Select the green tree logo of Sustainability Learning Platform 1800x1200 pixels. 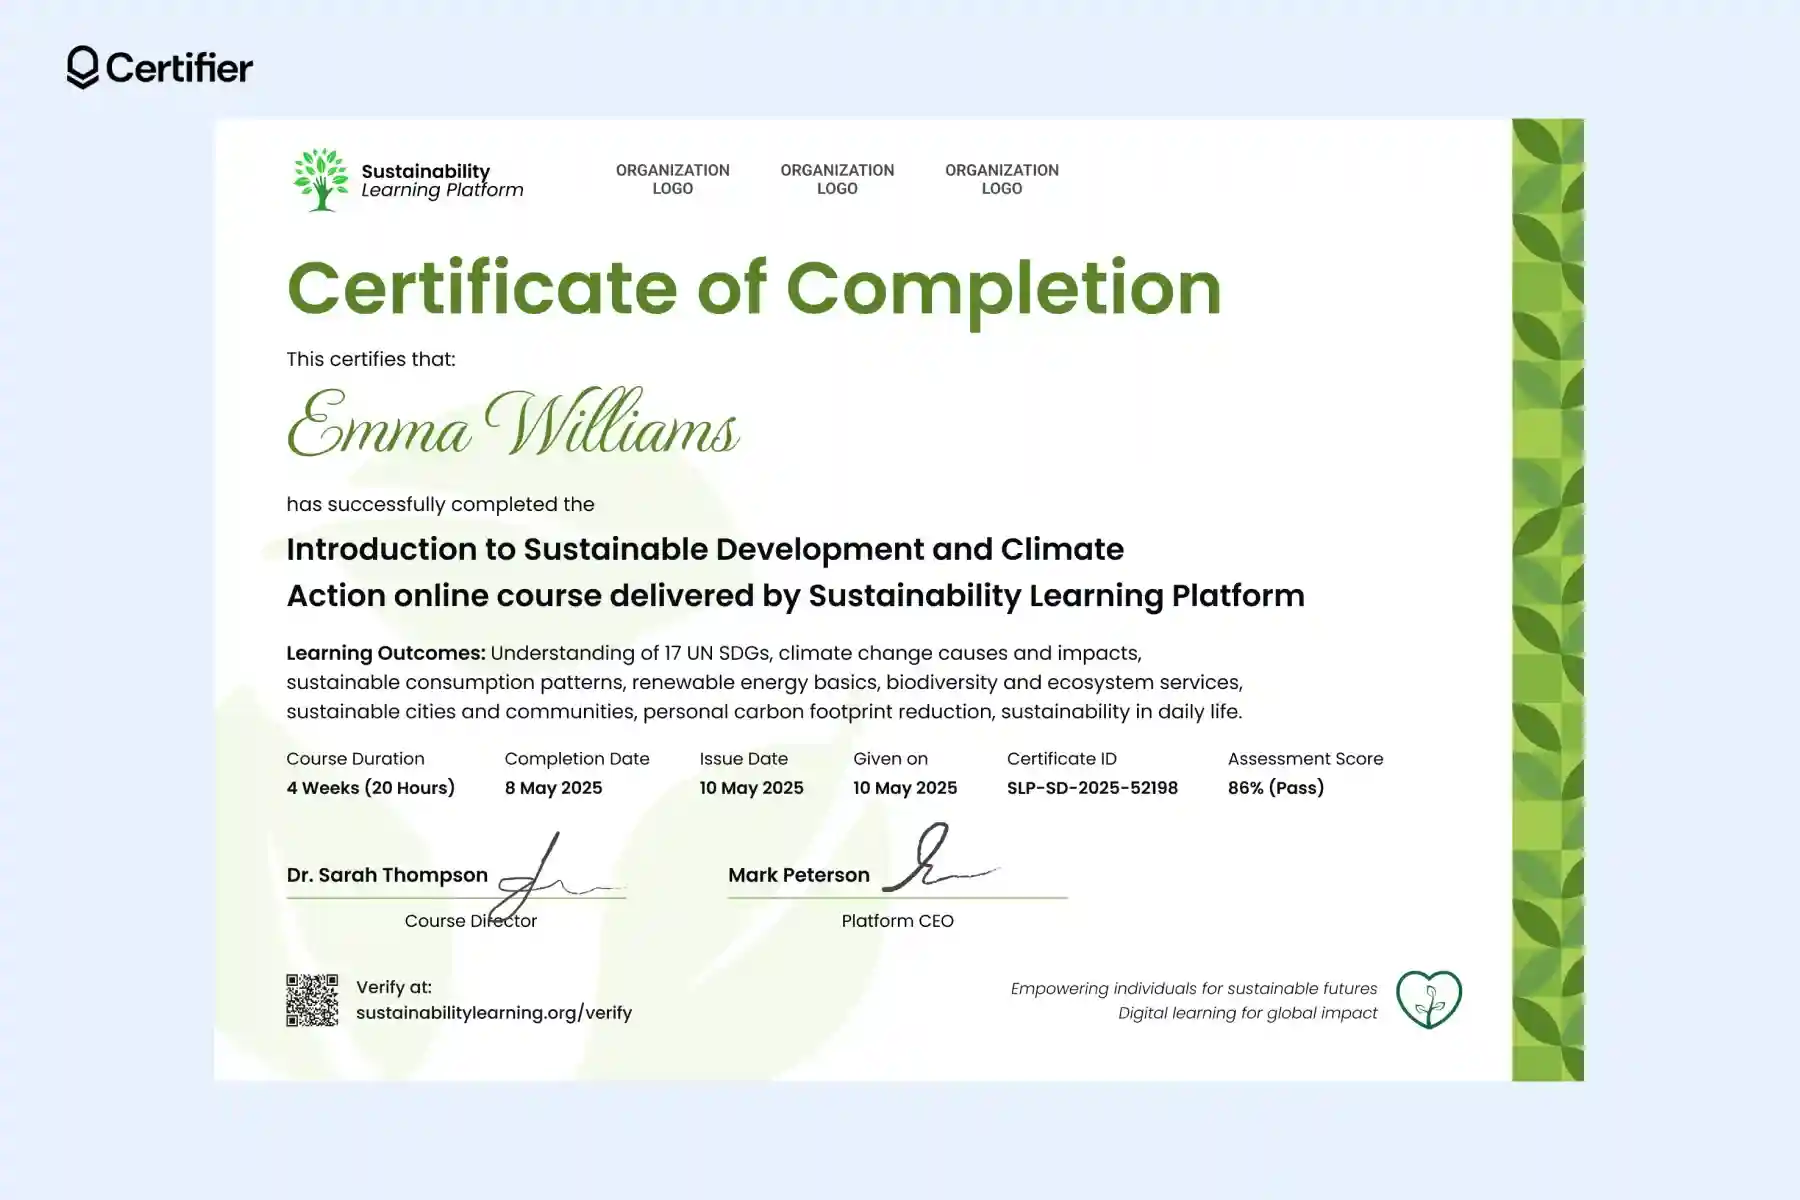318,182
